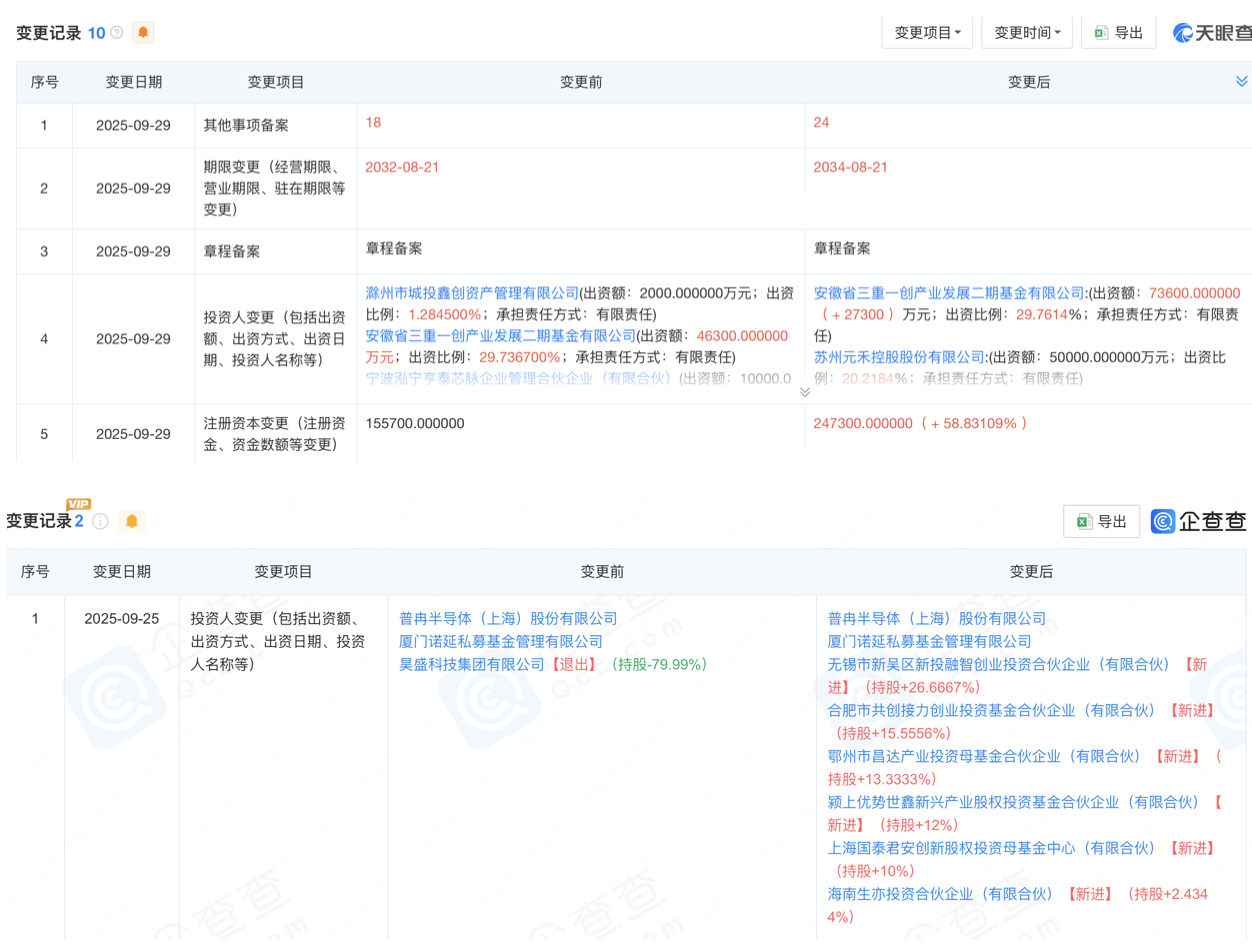
Task: Open the 变更时间 filter dropdown
Action: click(x=1026, y=32)
